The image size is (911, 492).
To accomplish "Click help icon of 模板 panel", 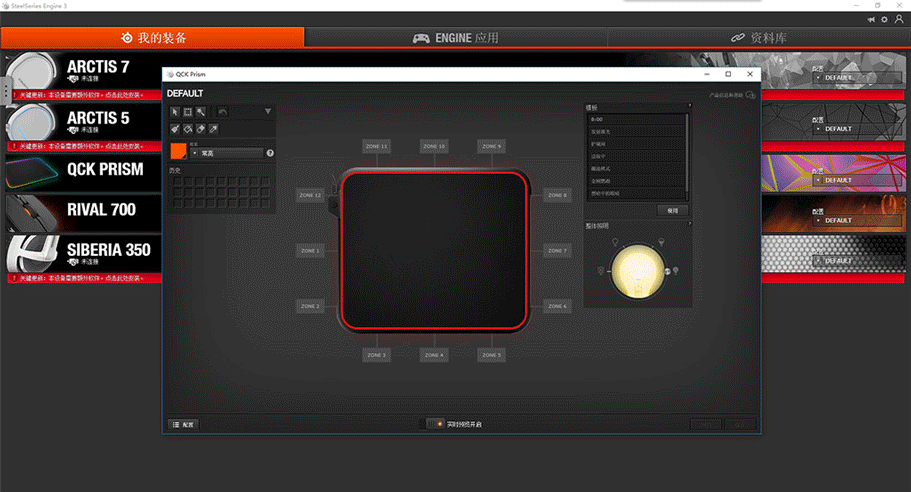I will pyautogui.click(x=690, y=106).
